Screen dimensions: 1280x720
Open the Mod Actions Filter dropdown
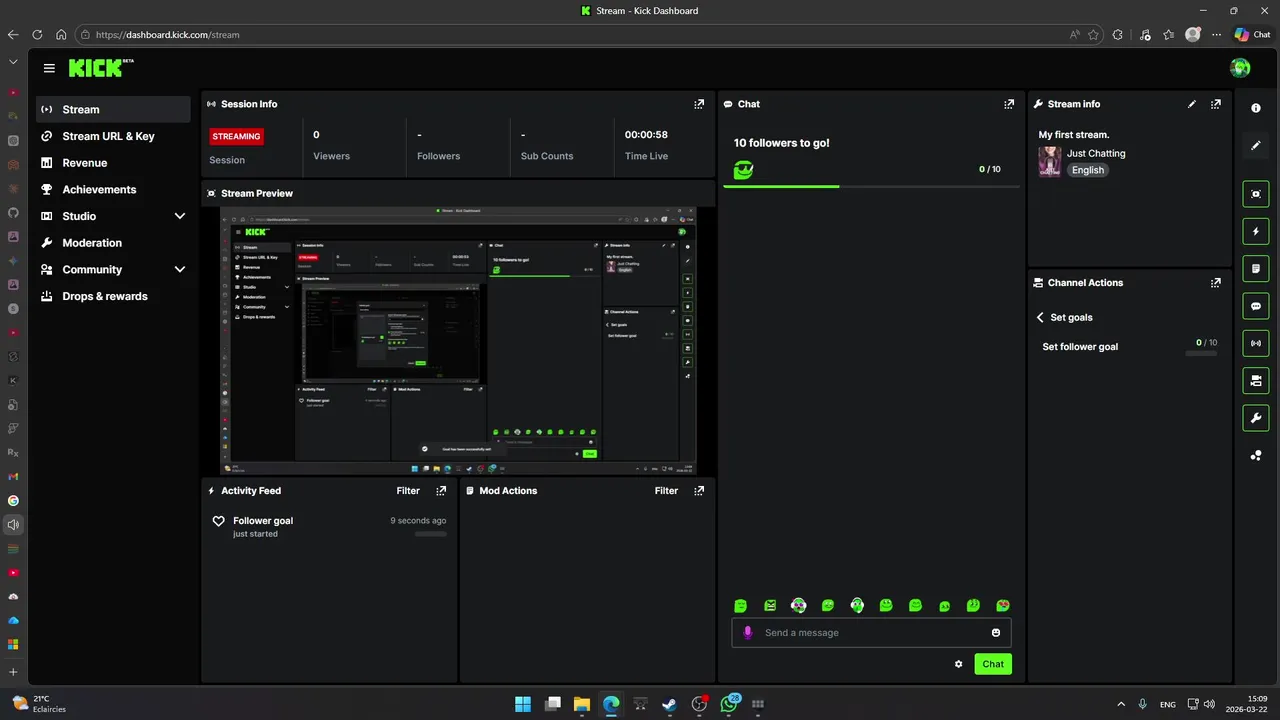tap(666, 491)
